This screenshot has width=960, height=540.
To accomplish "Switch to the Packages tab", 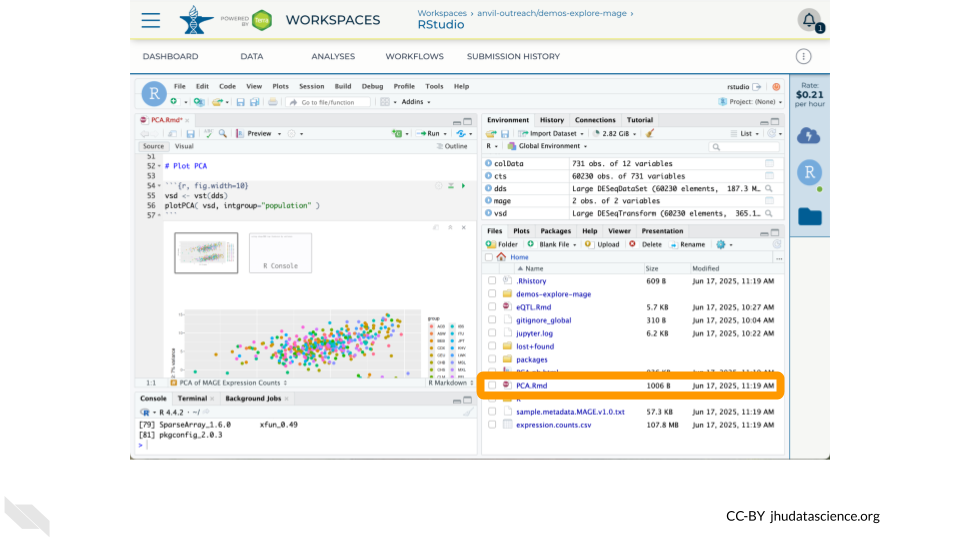I will coord(555,231).
